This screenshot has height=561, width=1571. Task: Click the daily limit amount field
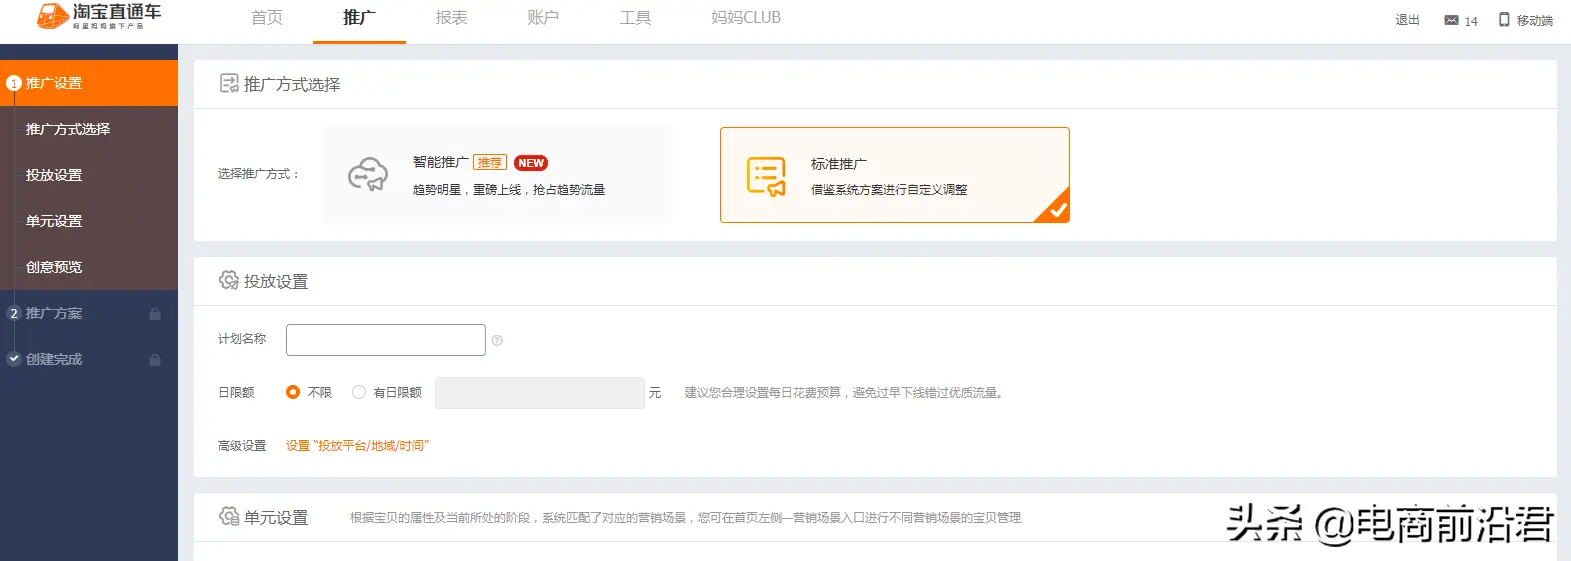[x=539, y=393]
